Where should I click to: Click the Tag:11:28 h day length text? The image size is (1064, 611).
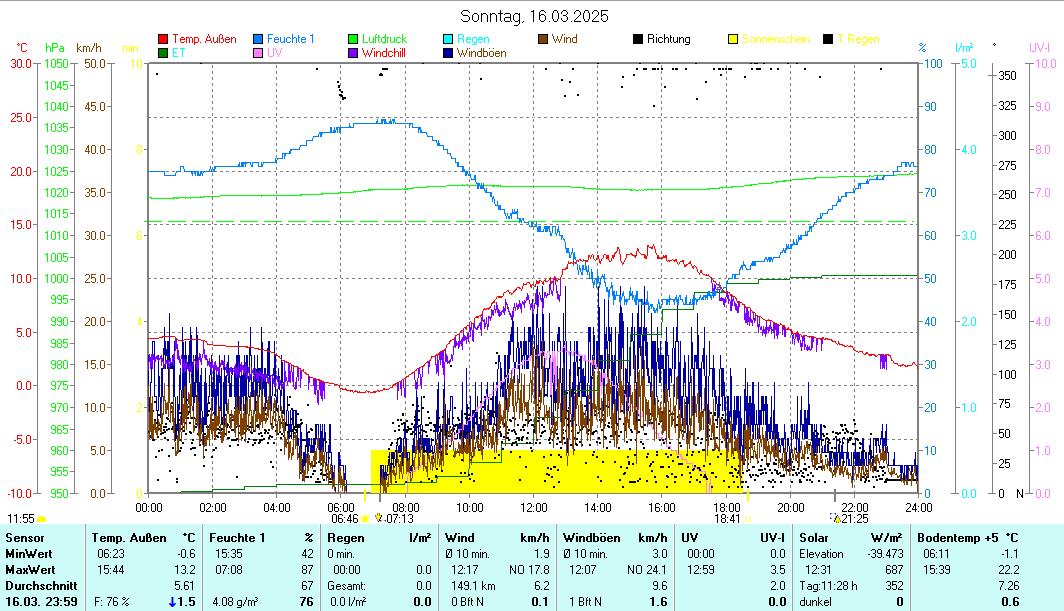tap(828, 586)
